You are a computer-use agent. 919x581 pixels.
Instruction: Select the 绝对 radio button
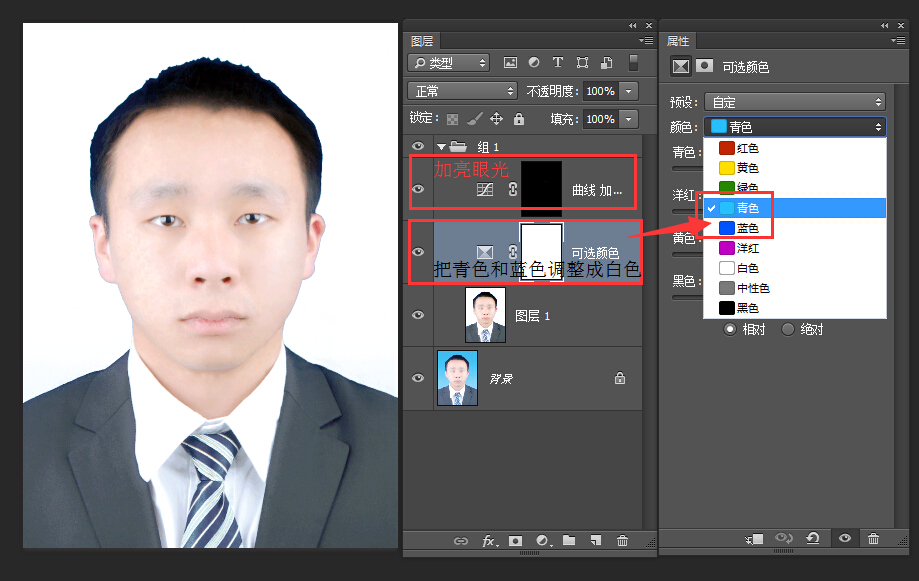click(x=788, y=329)
